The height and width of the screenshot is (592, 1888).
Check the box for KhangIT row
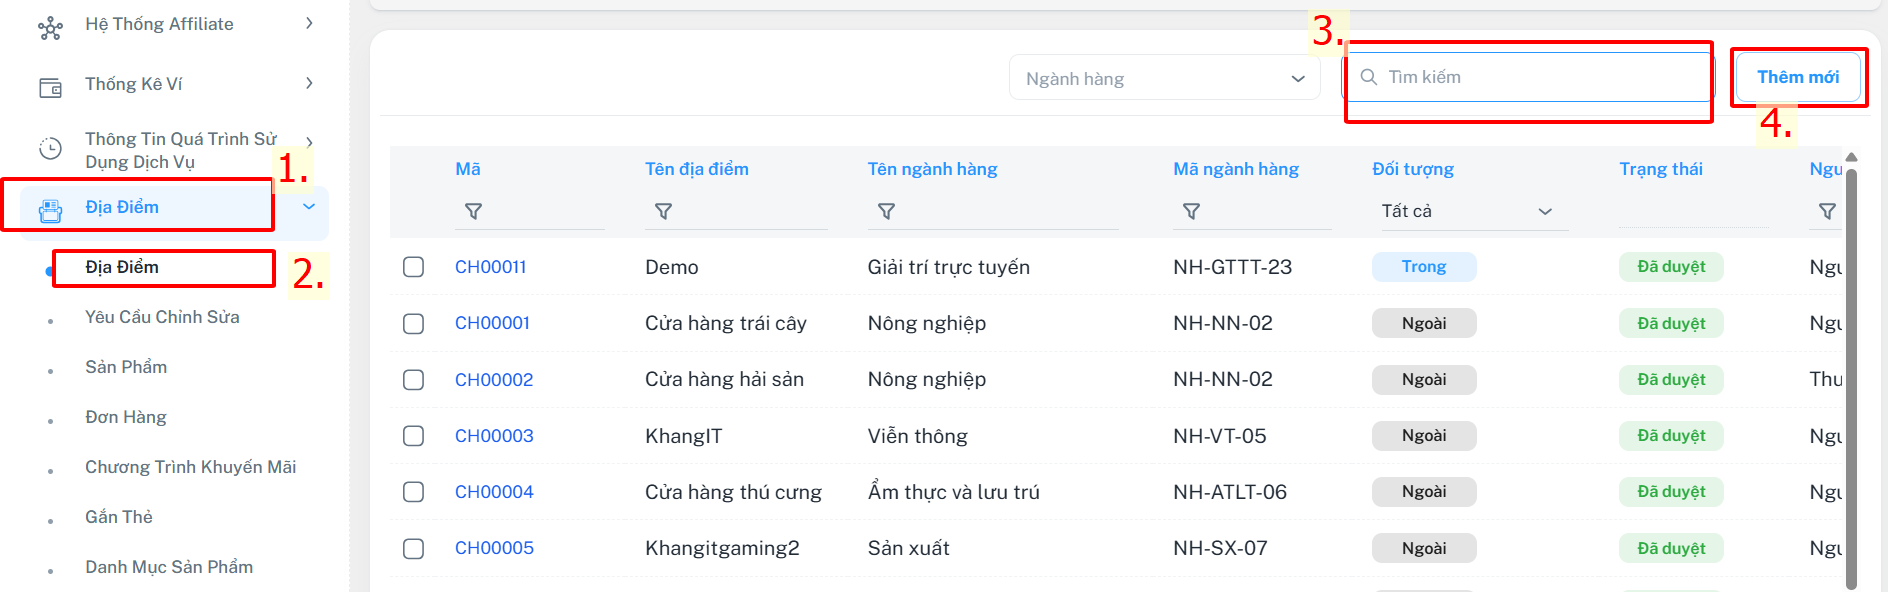(413, 436)
